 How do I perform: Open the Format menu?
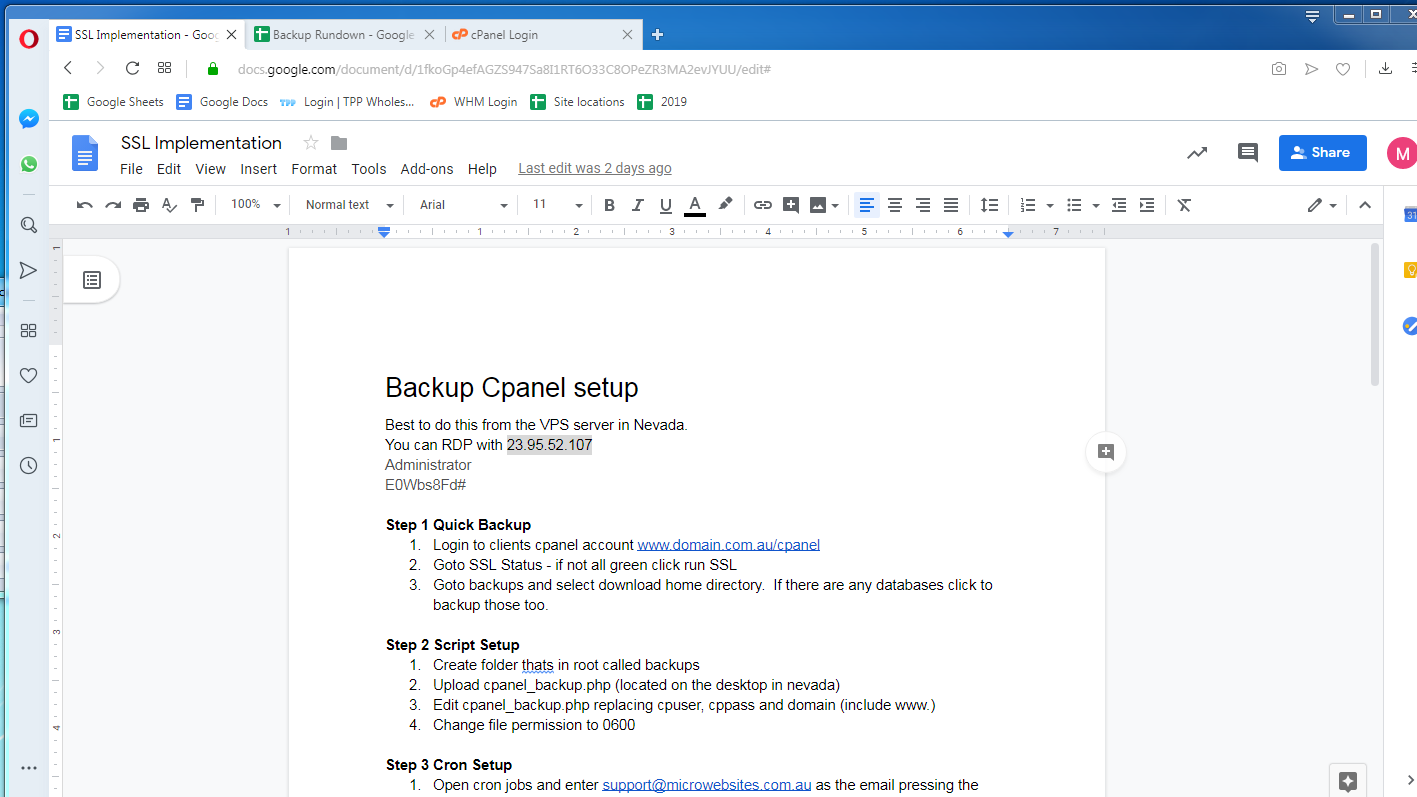pos(314,169)
